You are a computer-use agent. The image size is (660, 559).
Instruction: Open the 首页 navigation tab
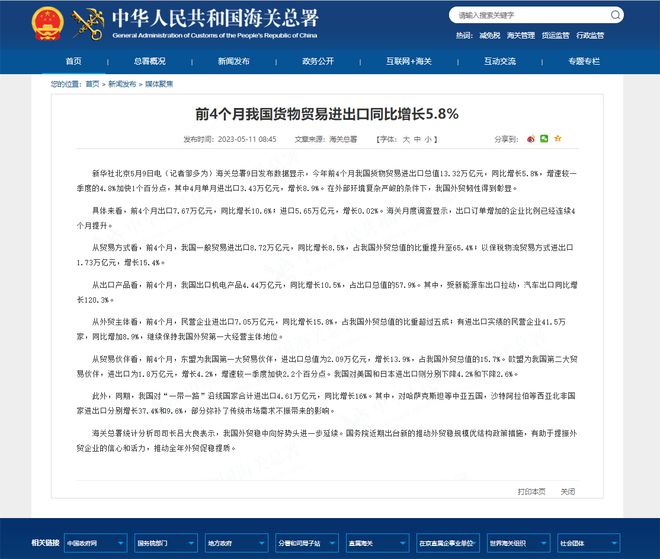click(x=74, y=61)
